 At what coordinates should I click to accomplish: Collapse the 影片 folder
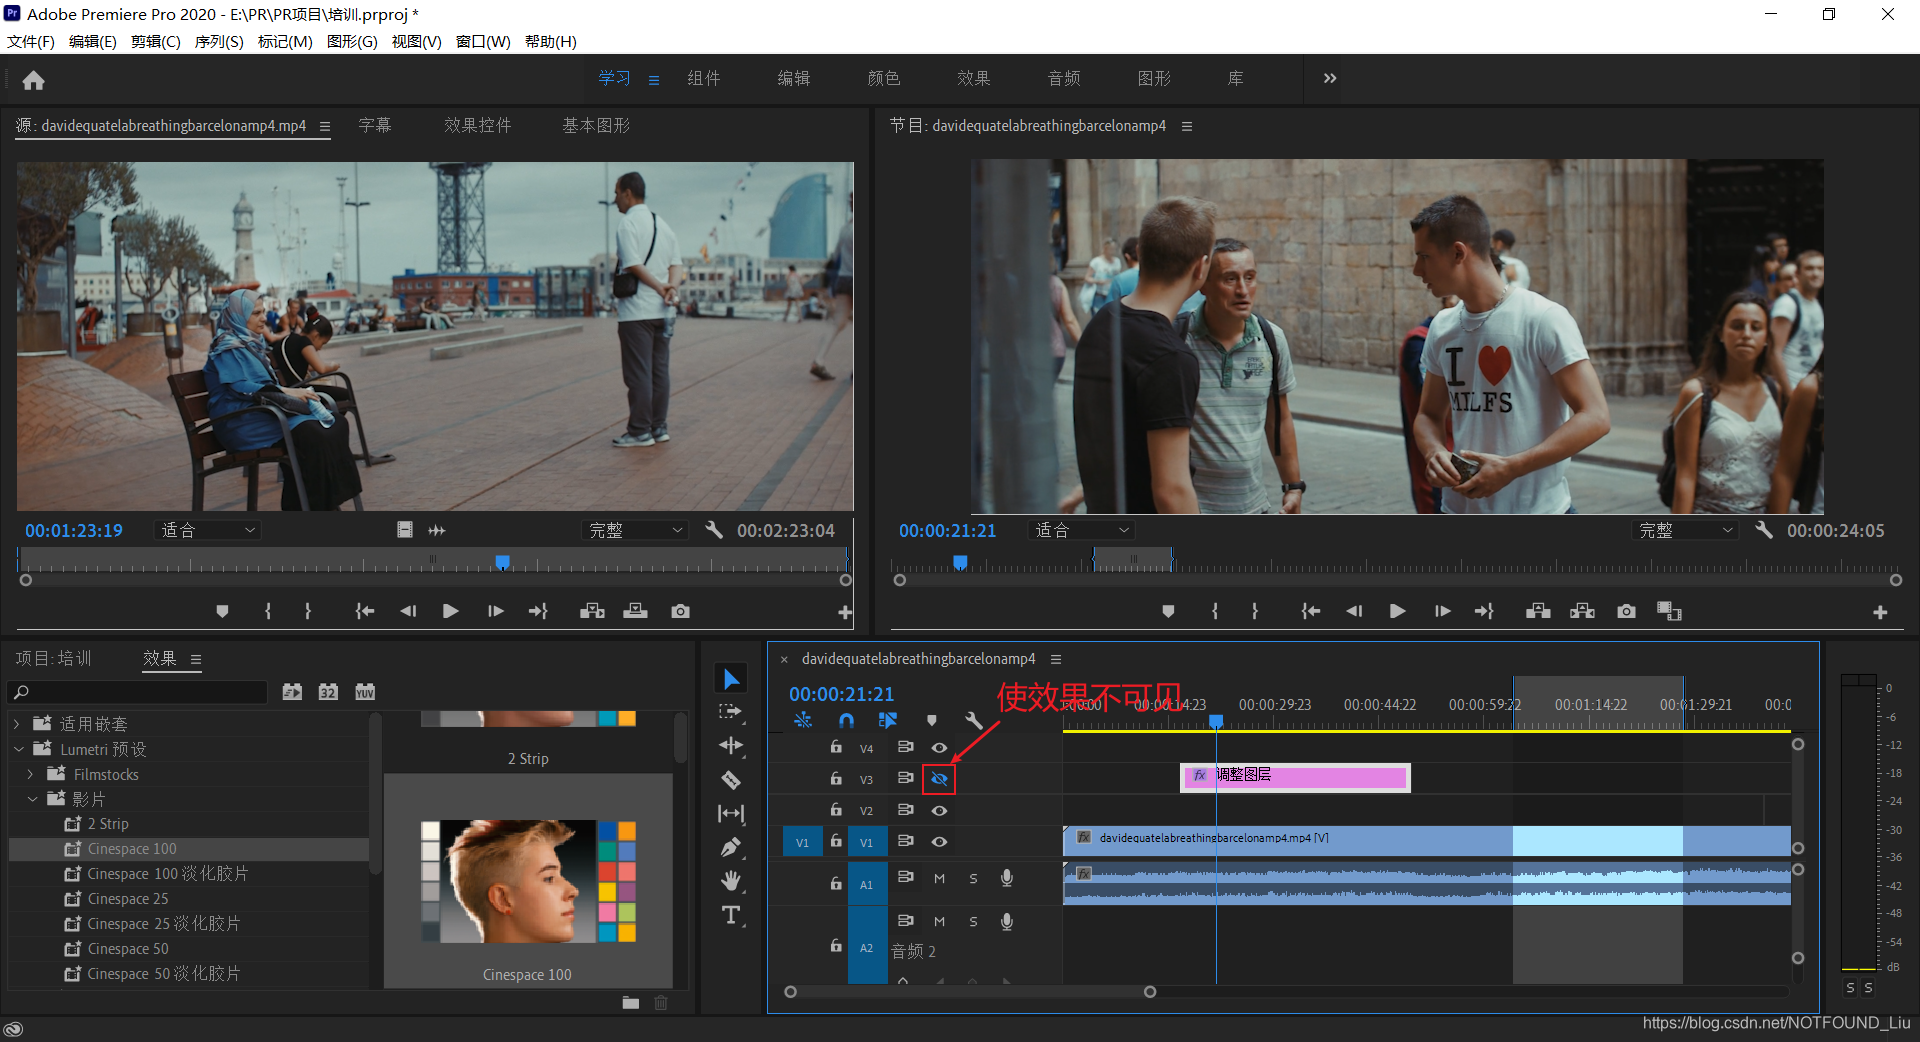pyautogui.click(x=32, y=799)
